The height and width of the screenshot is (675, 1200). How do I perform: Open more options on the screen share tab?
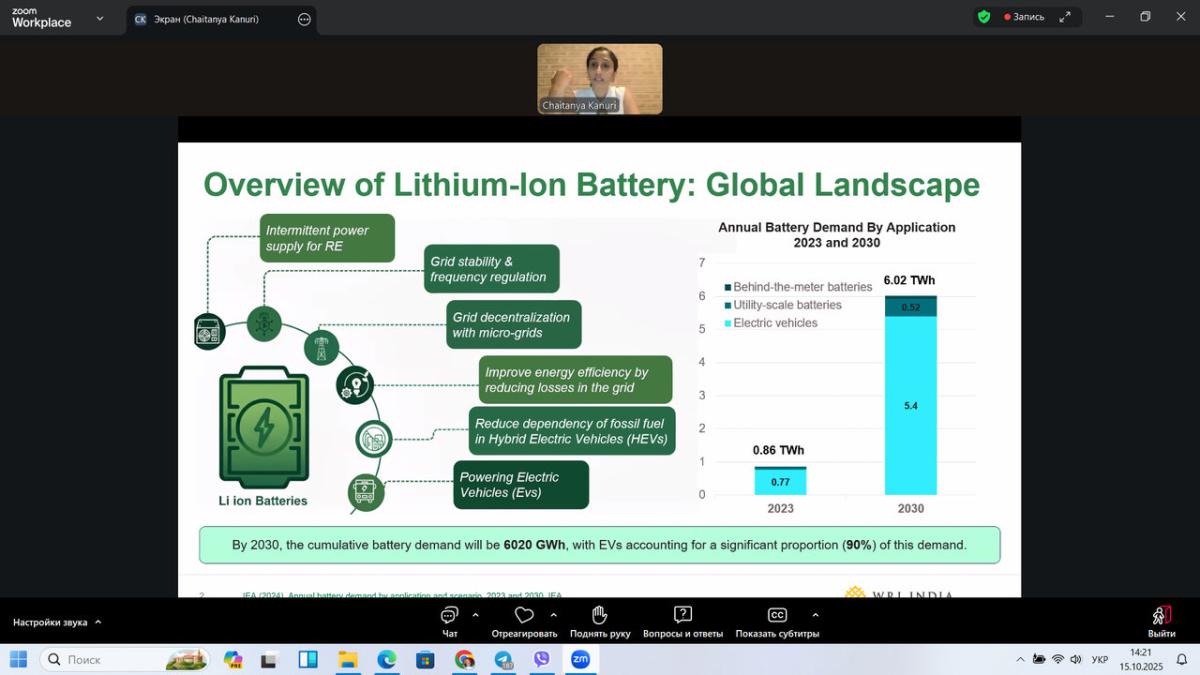click(x=304, y=19)
